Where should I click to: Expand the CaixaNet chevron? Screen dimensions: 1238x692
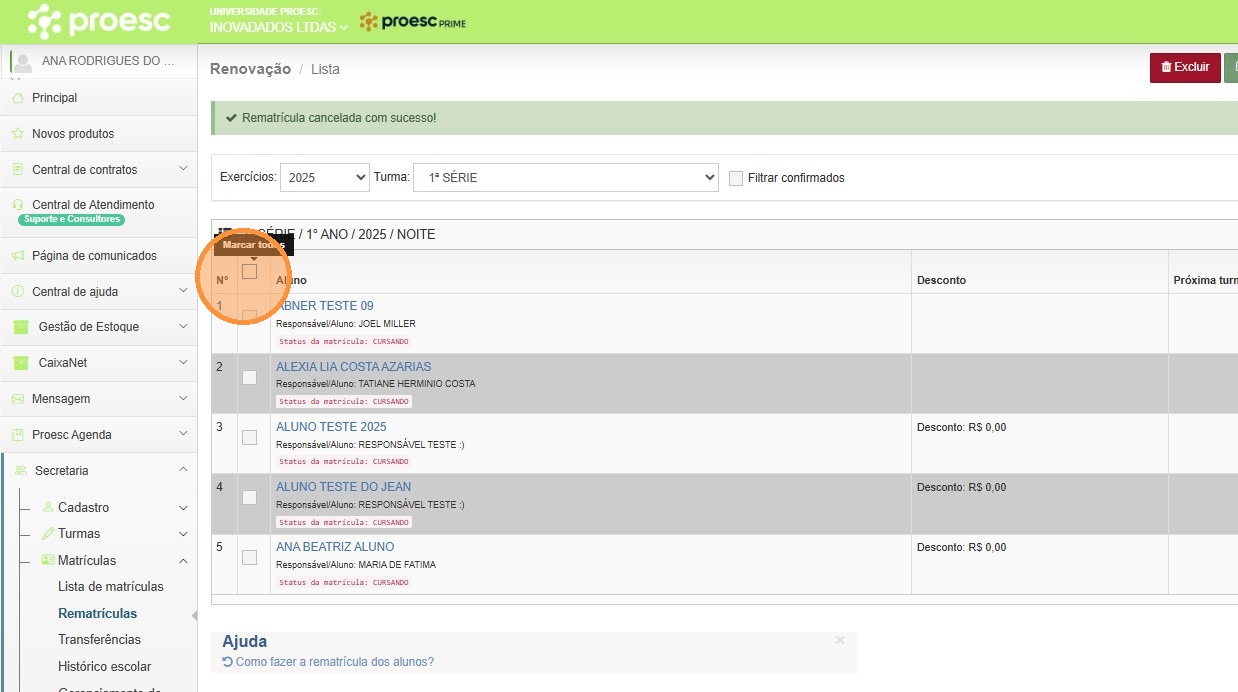click(183, 363)
